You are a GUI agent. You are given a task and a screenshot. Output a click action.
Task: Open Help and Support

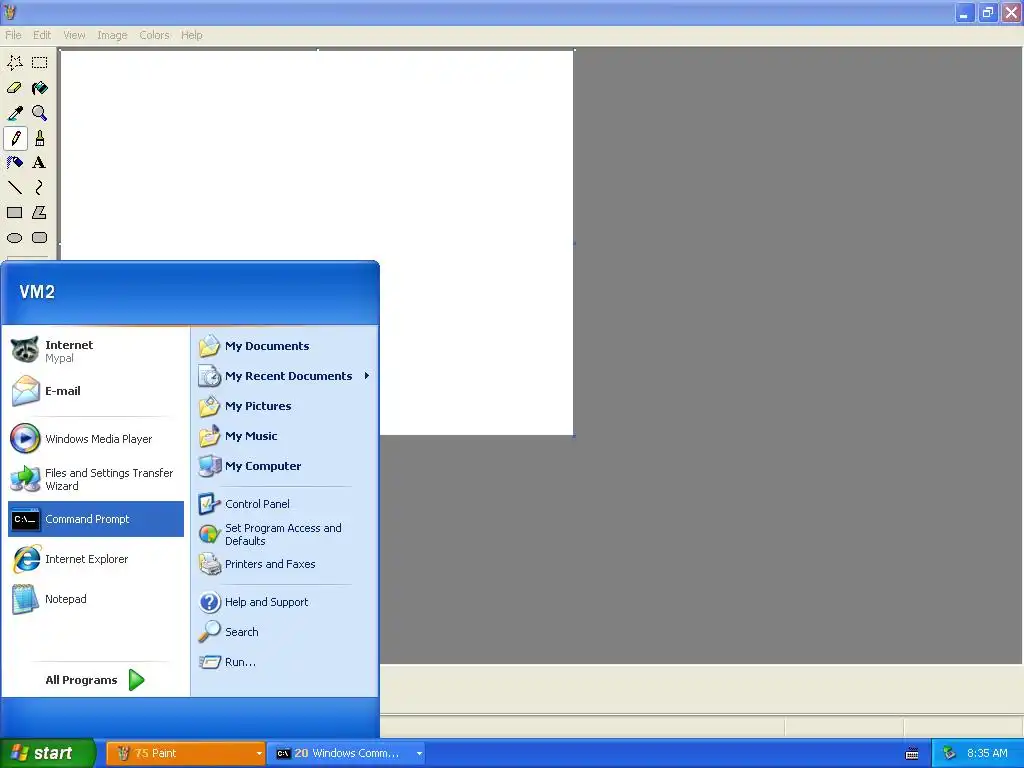285,602
